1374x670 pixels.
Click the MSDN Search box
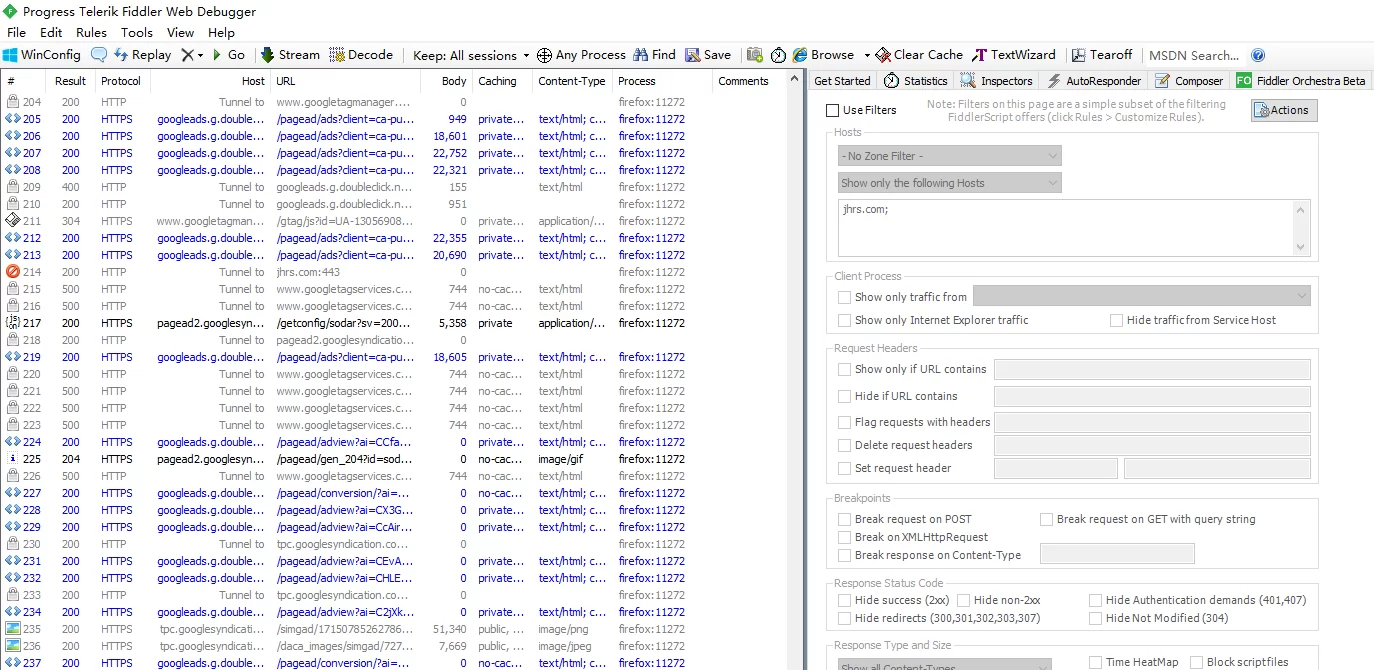click(1194, 55)
